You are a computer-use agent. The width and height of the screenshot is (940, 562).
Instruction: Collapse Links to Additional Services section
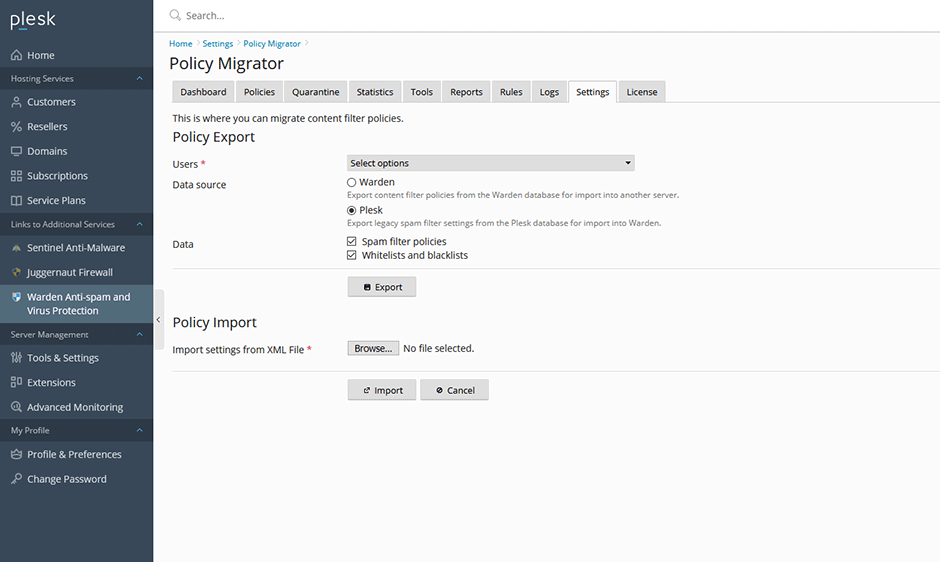click(x=140, y=224)
